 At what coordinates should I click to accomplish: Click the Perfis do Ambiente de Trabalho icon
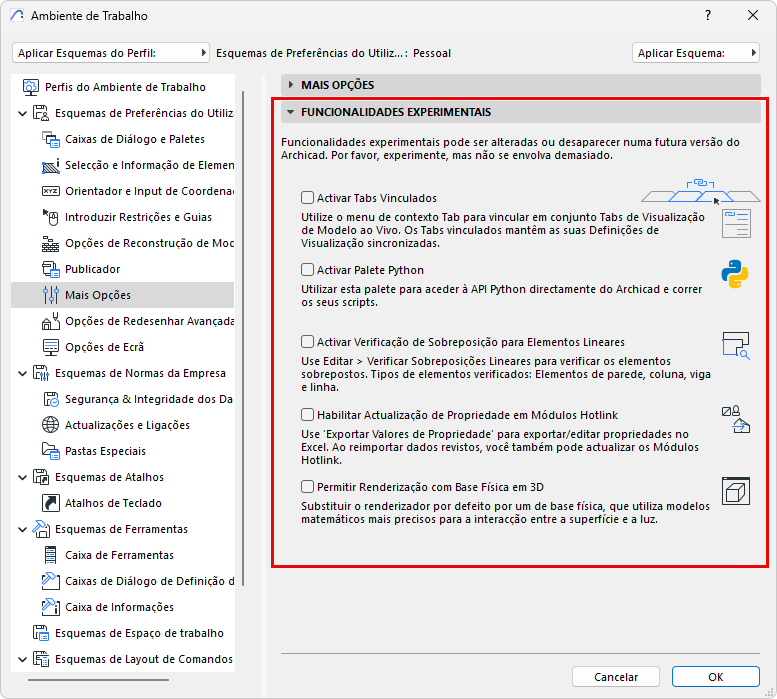pyautogui.click(x=31, y=87)
